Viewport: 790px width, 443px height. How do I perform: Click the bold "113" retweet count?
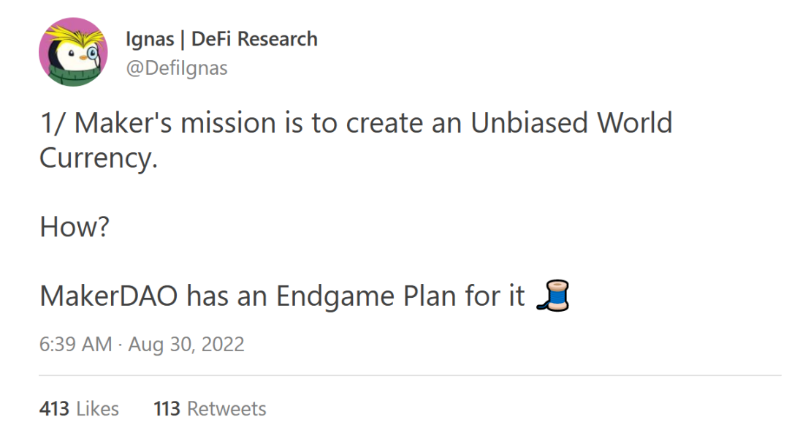click(x=167, y=409)
